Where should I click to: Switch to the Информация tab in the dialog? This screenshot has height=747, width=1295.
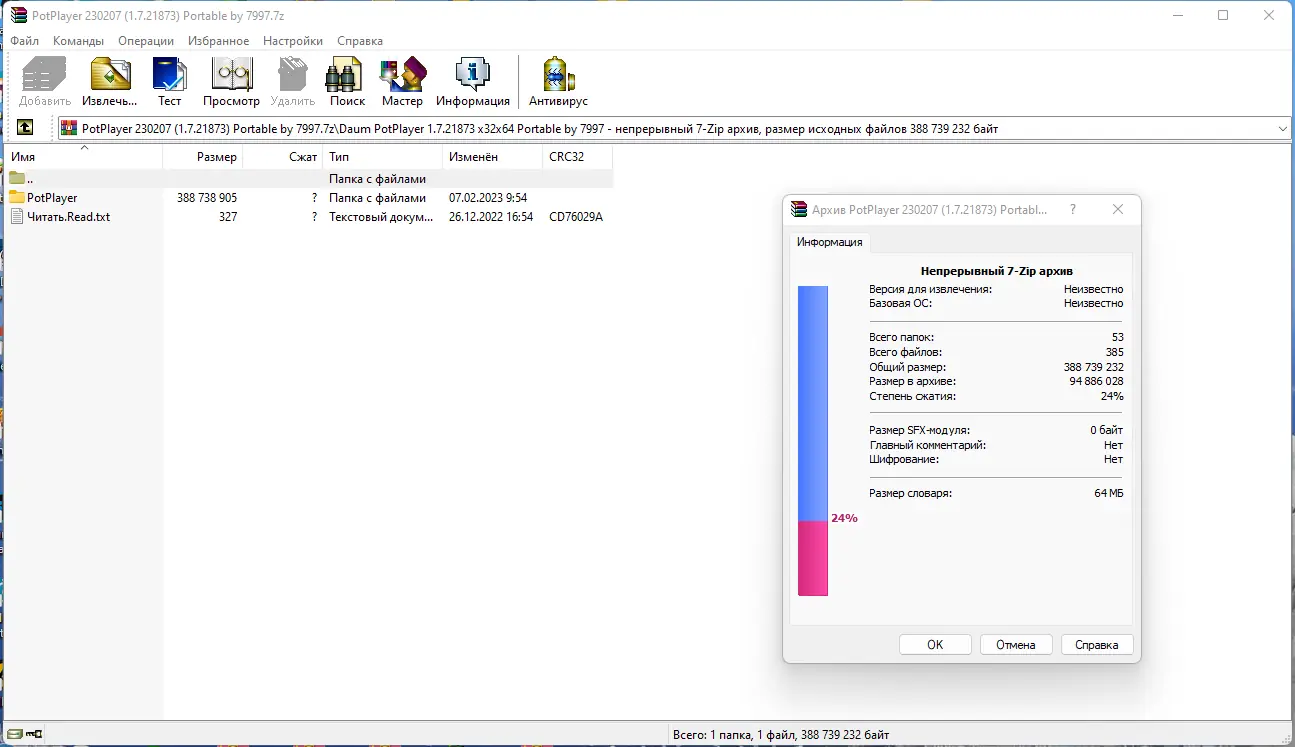(x=830, y=242)
